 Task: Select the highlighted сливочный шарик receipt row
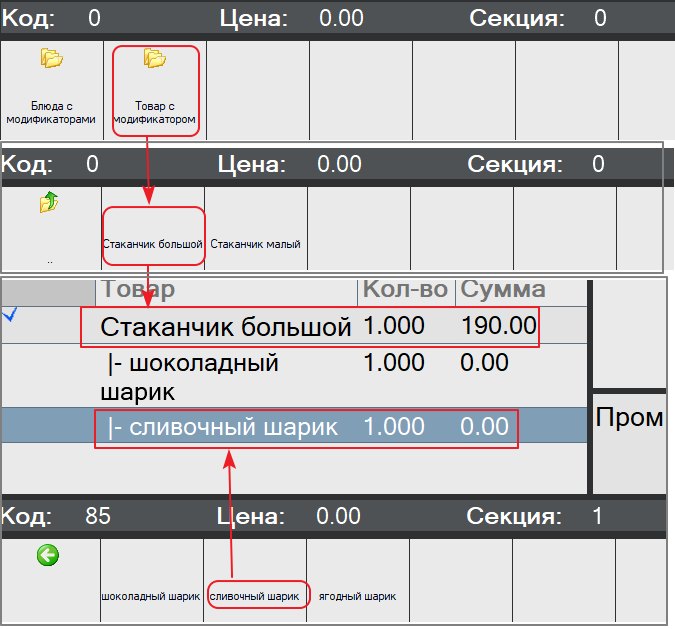pyautogui.click(x=294, y=426)
